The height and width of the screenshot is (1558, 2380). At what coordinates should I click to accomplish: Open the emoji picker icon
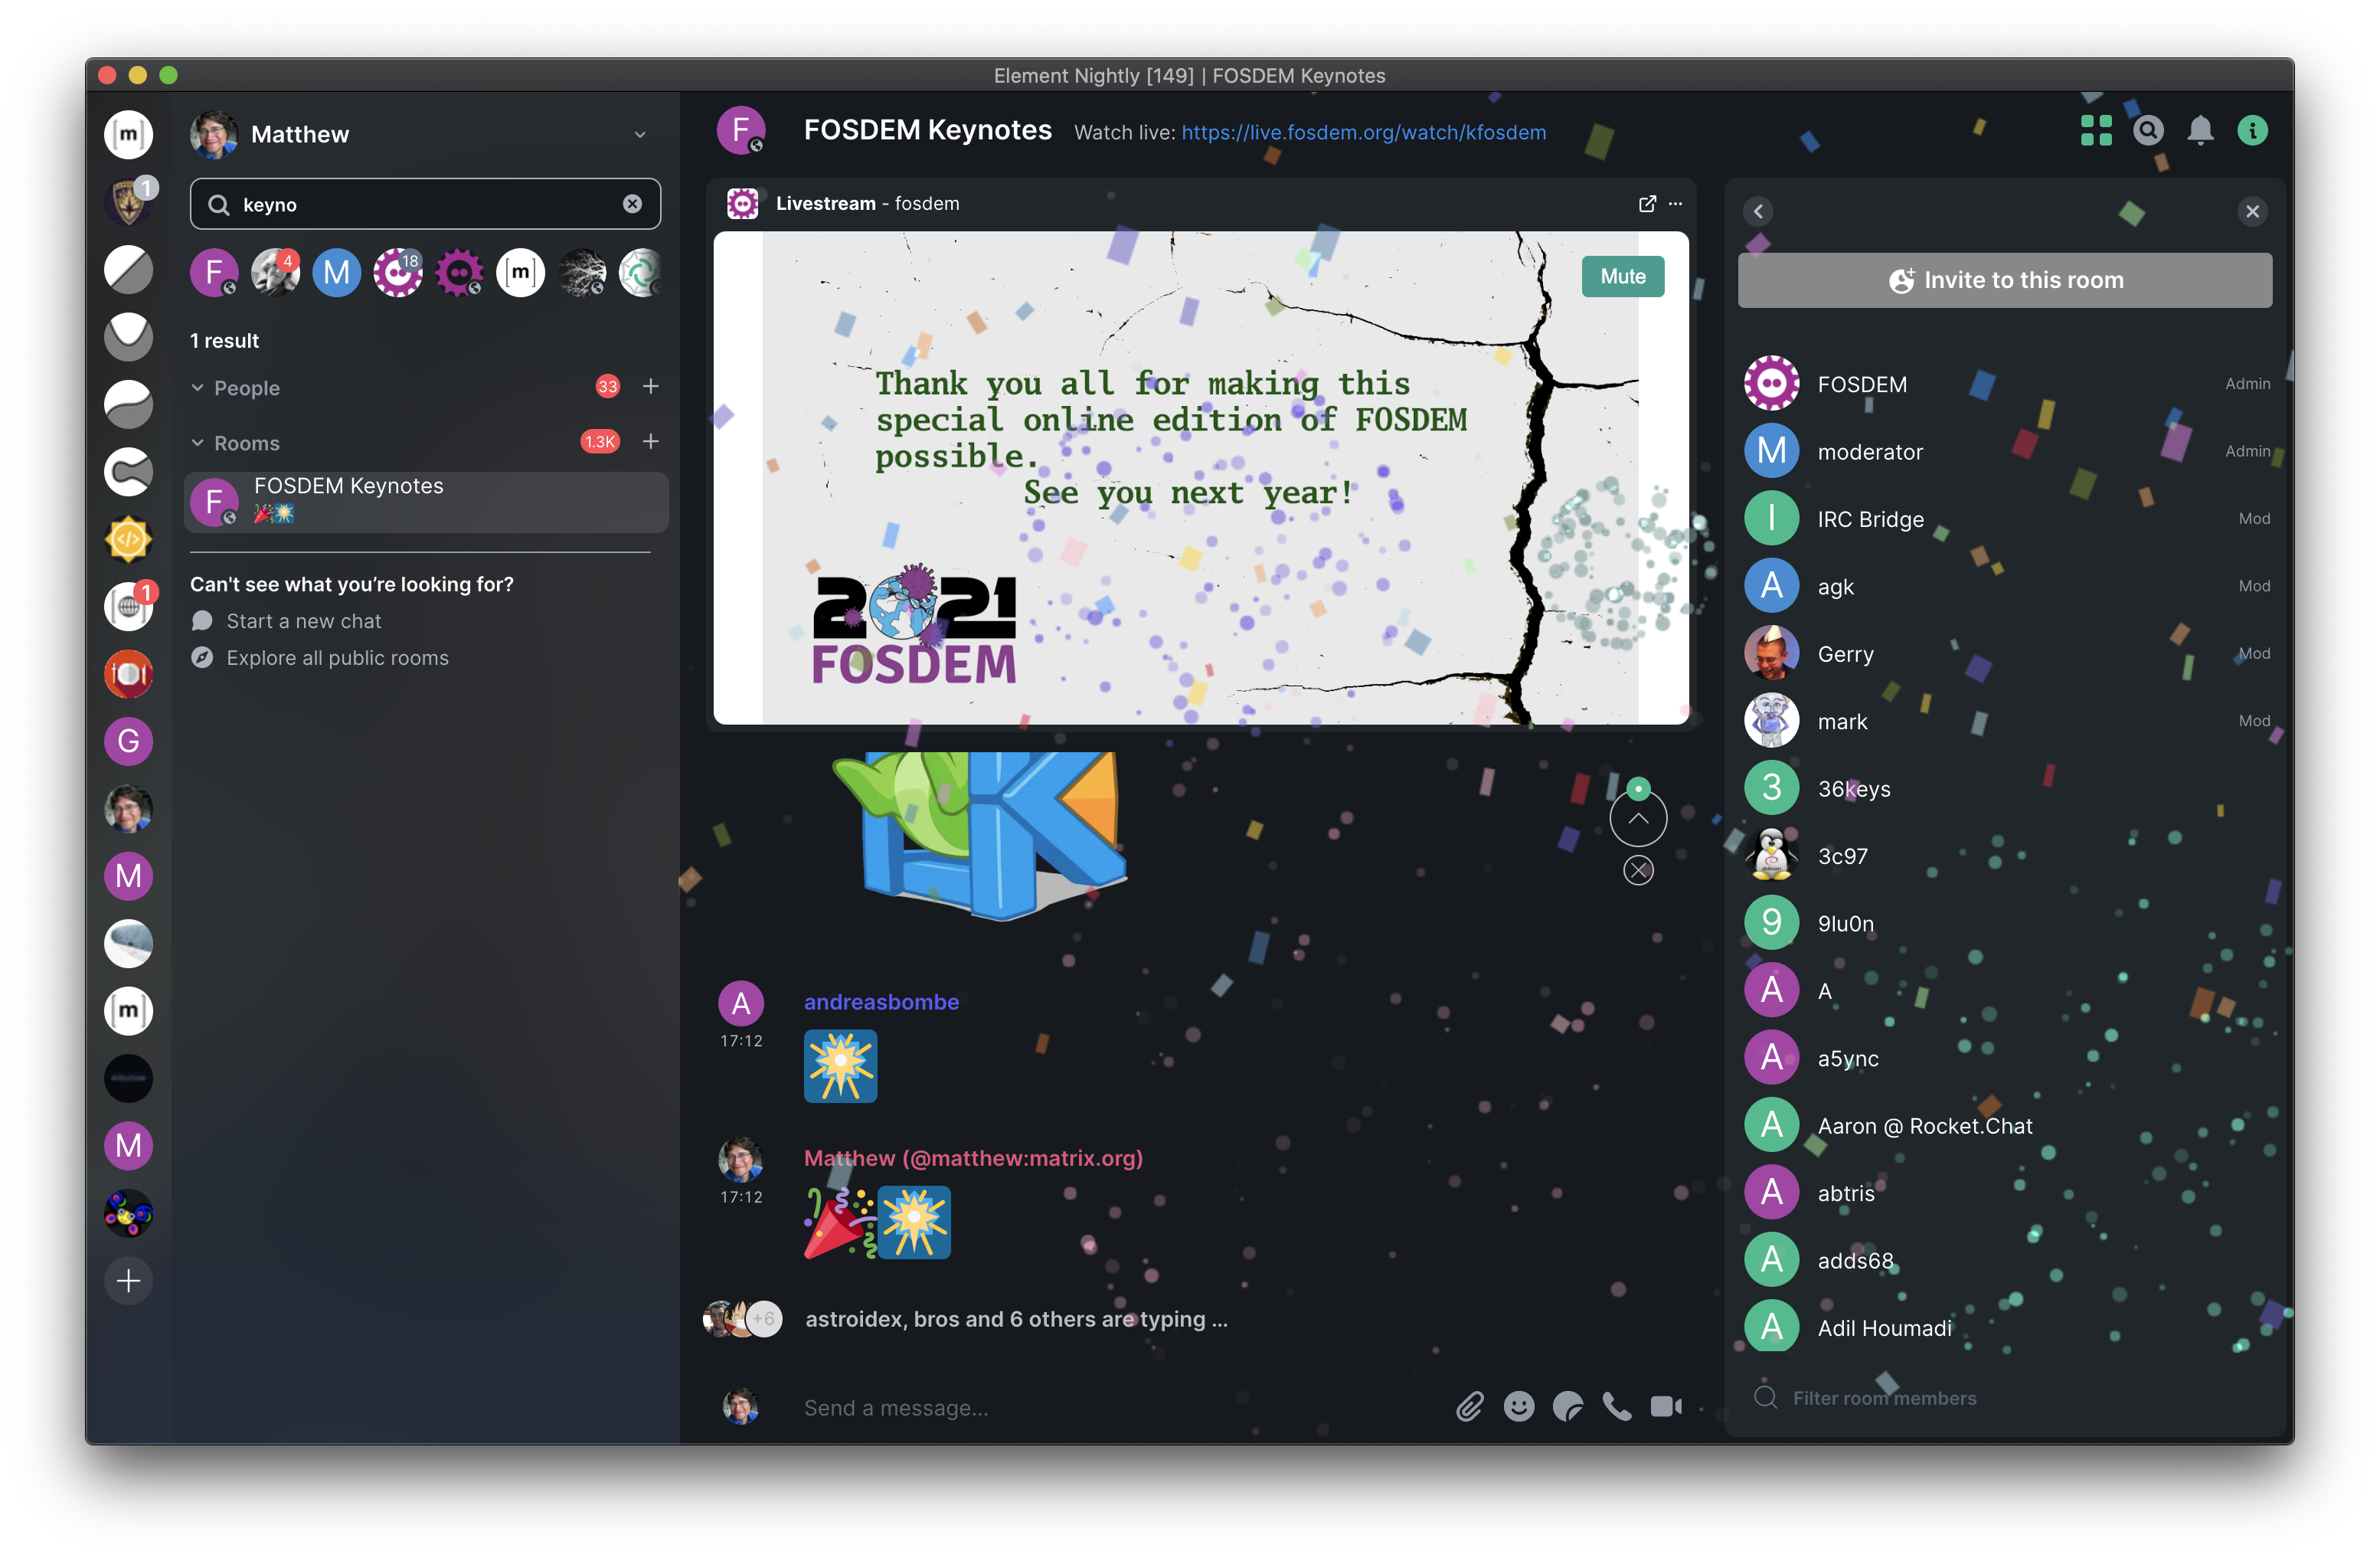[x=1518, y=1405]
